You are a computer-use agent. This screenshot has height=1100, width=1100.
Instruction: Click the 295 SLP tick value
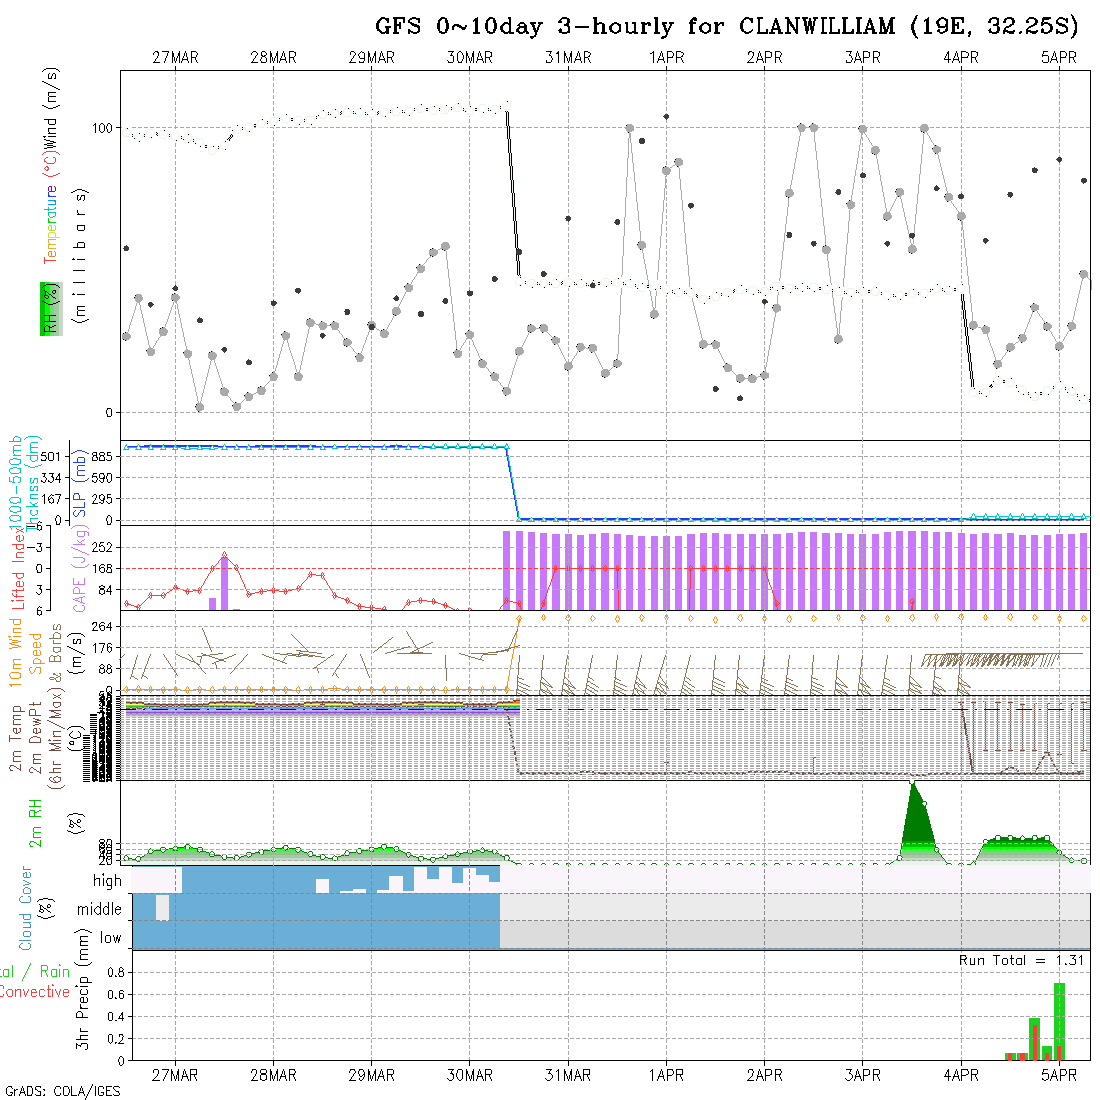point(102,499)
